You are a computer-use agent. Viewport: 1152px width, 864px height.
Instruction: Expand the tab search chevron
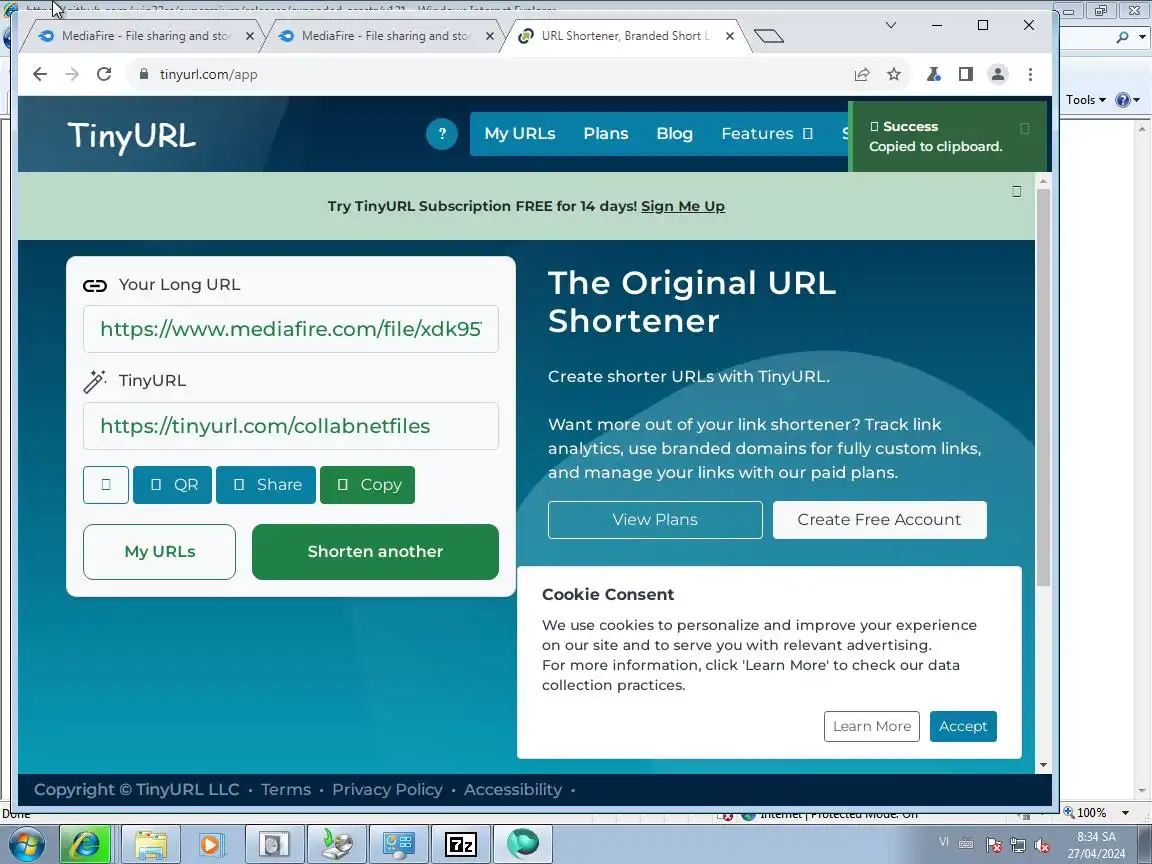[890, 25]
